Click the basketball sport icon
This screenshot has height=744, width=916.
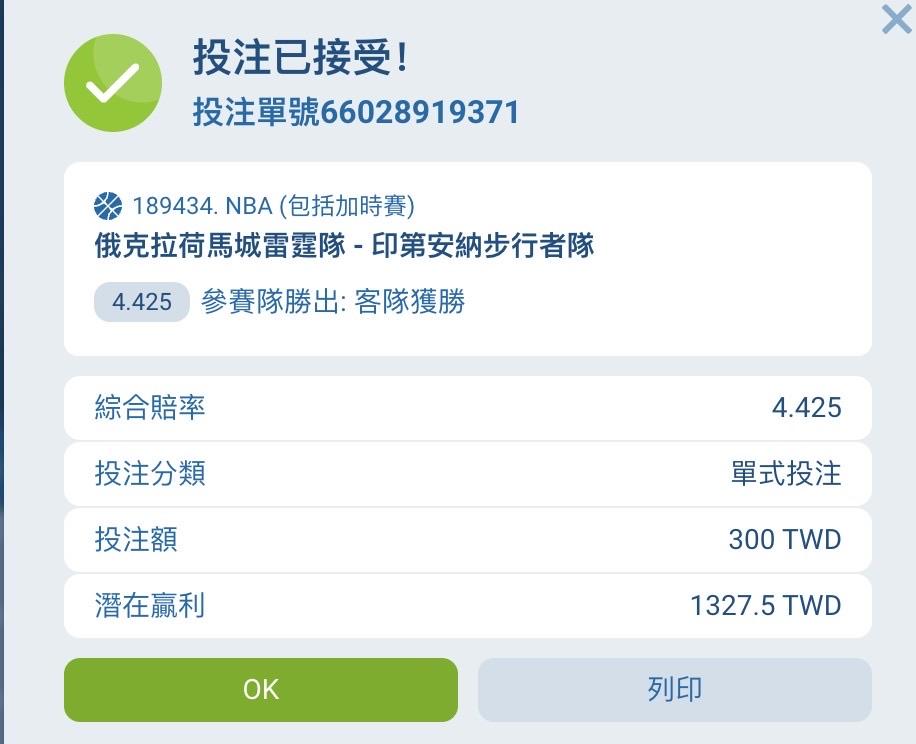click(x=108, y=206)
